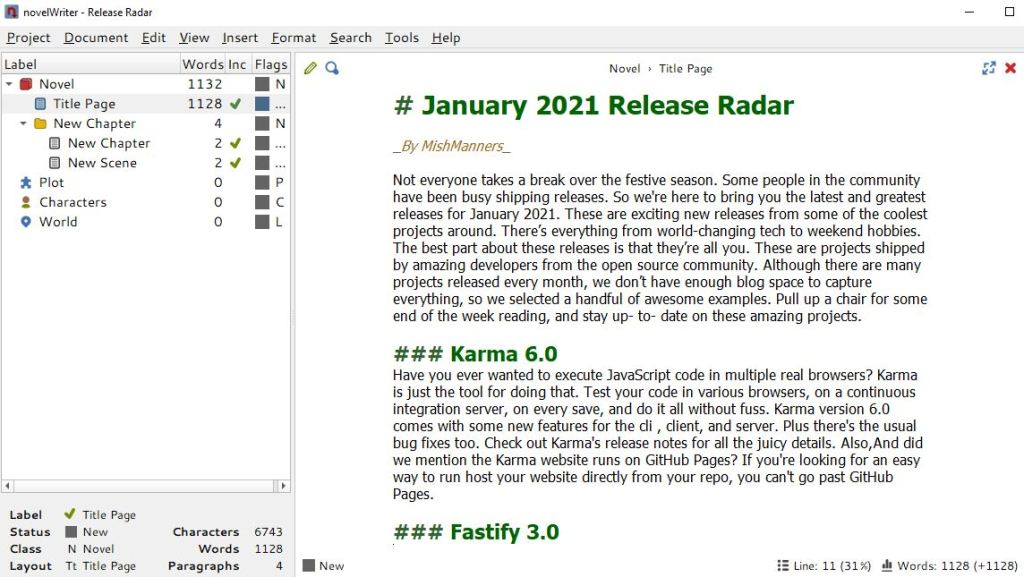This screenshot has width=1024, height=577.
Task: Click the World map pin icon
Action: 26,222
